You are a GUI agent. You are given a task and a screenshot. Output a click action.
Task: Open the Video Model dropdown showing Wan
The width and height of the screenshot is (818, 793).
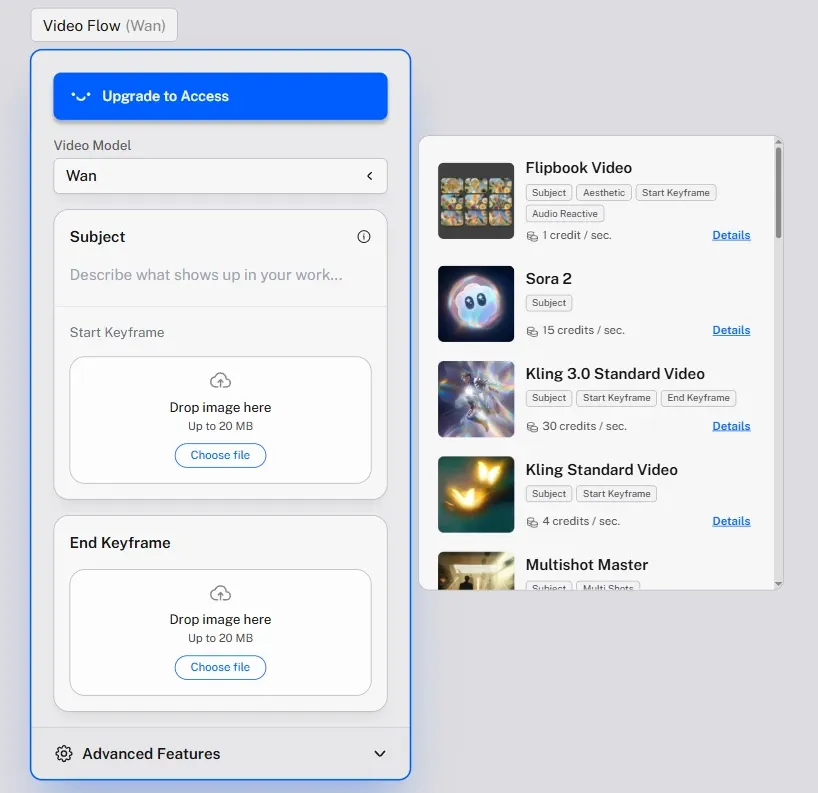[x=220, y=176]
